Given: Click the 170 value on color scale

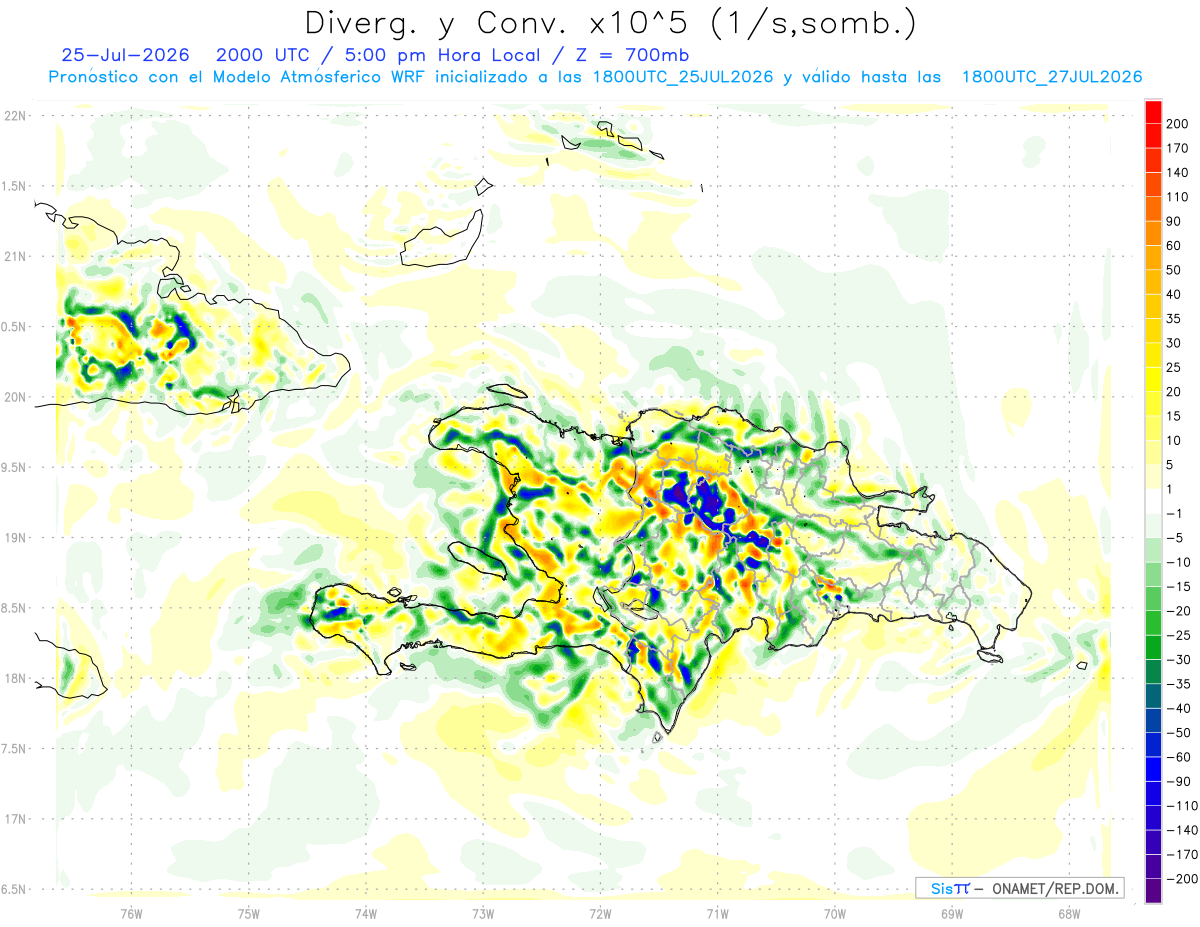Looking at the screenshot, I should 1177,148.
